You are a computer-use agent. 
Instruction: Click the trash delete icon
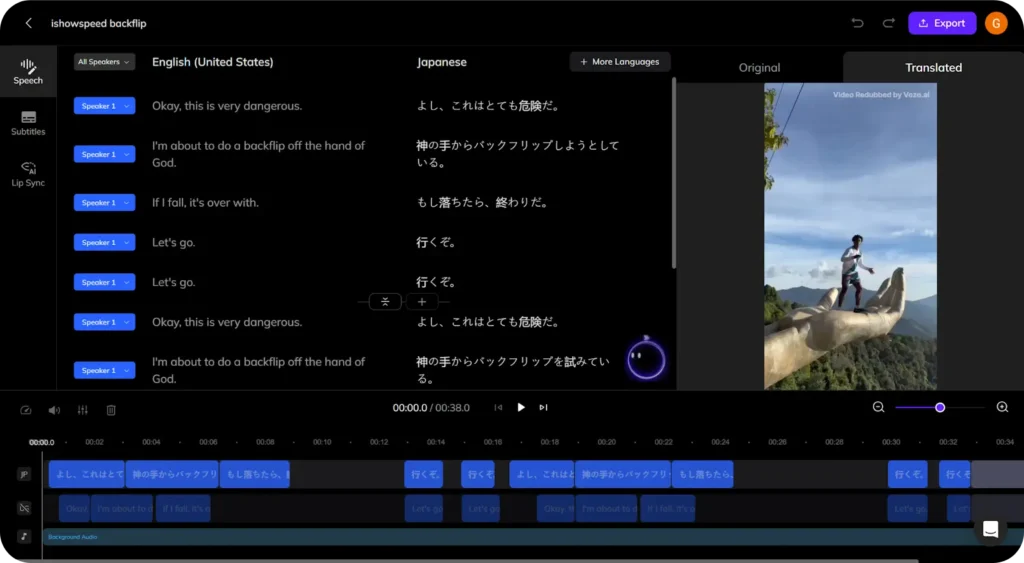(x=111, y=410)
